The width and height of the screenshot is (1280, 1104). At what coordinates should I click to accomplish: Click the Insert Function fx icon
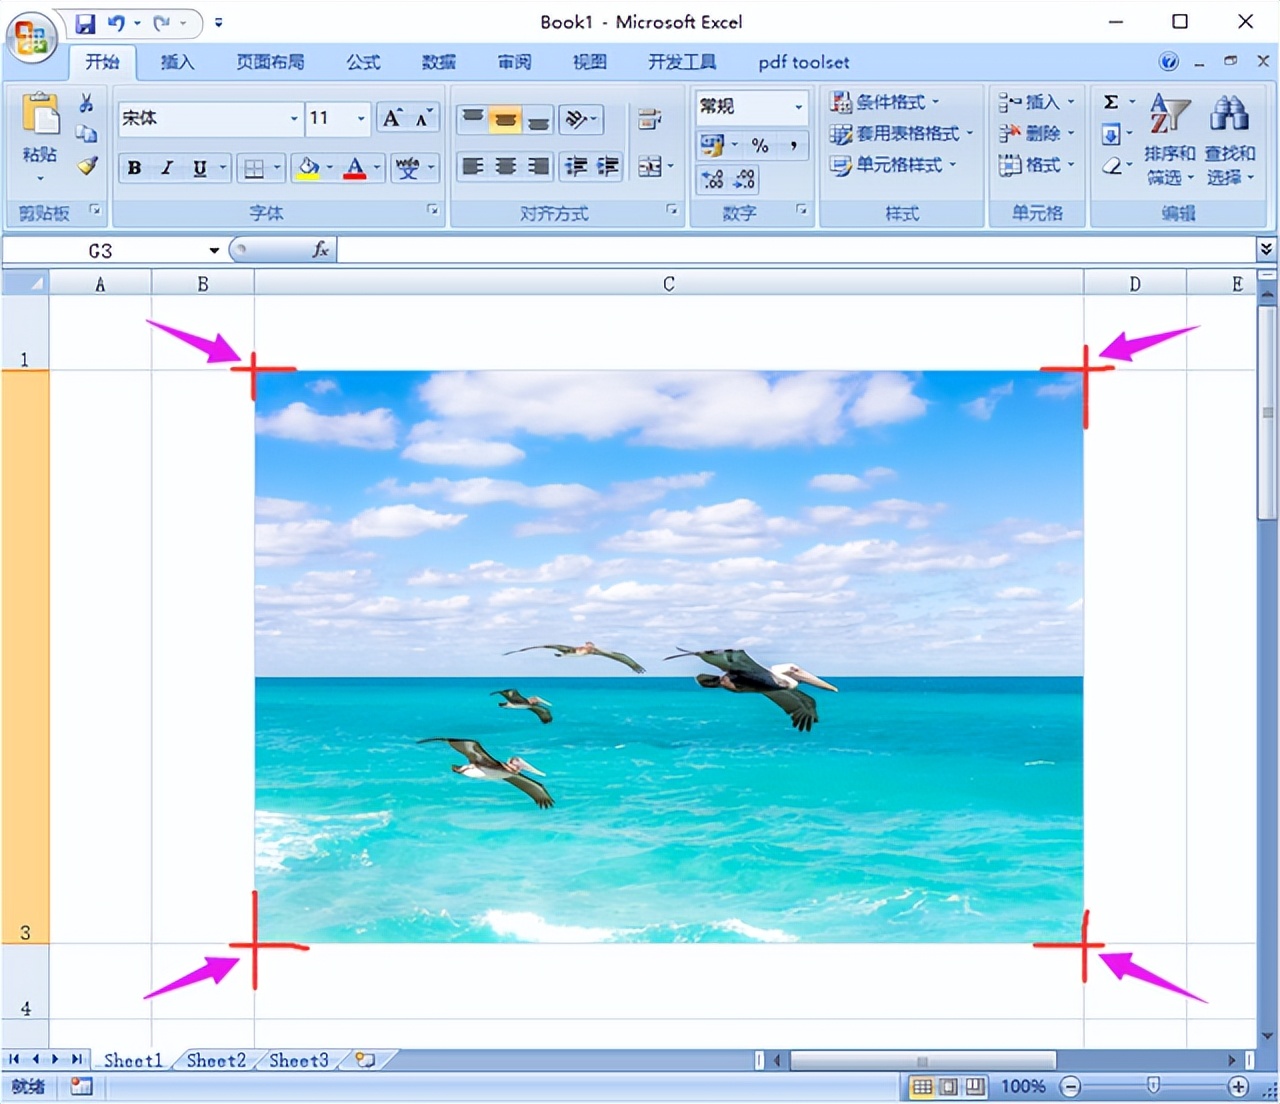[320, 250]
